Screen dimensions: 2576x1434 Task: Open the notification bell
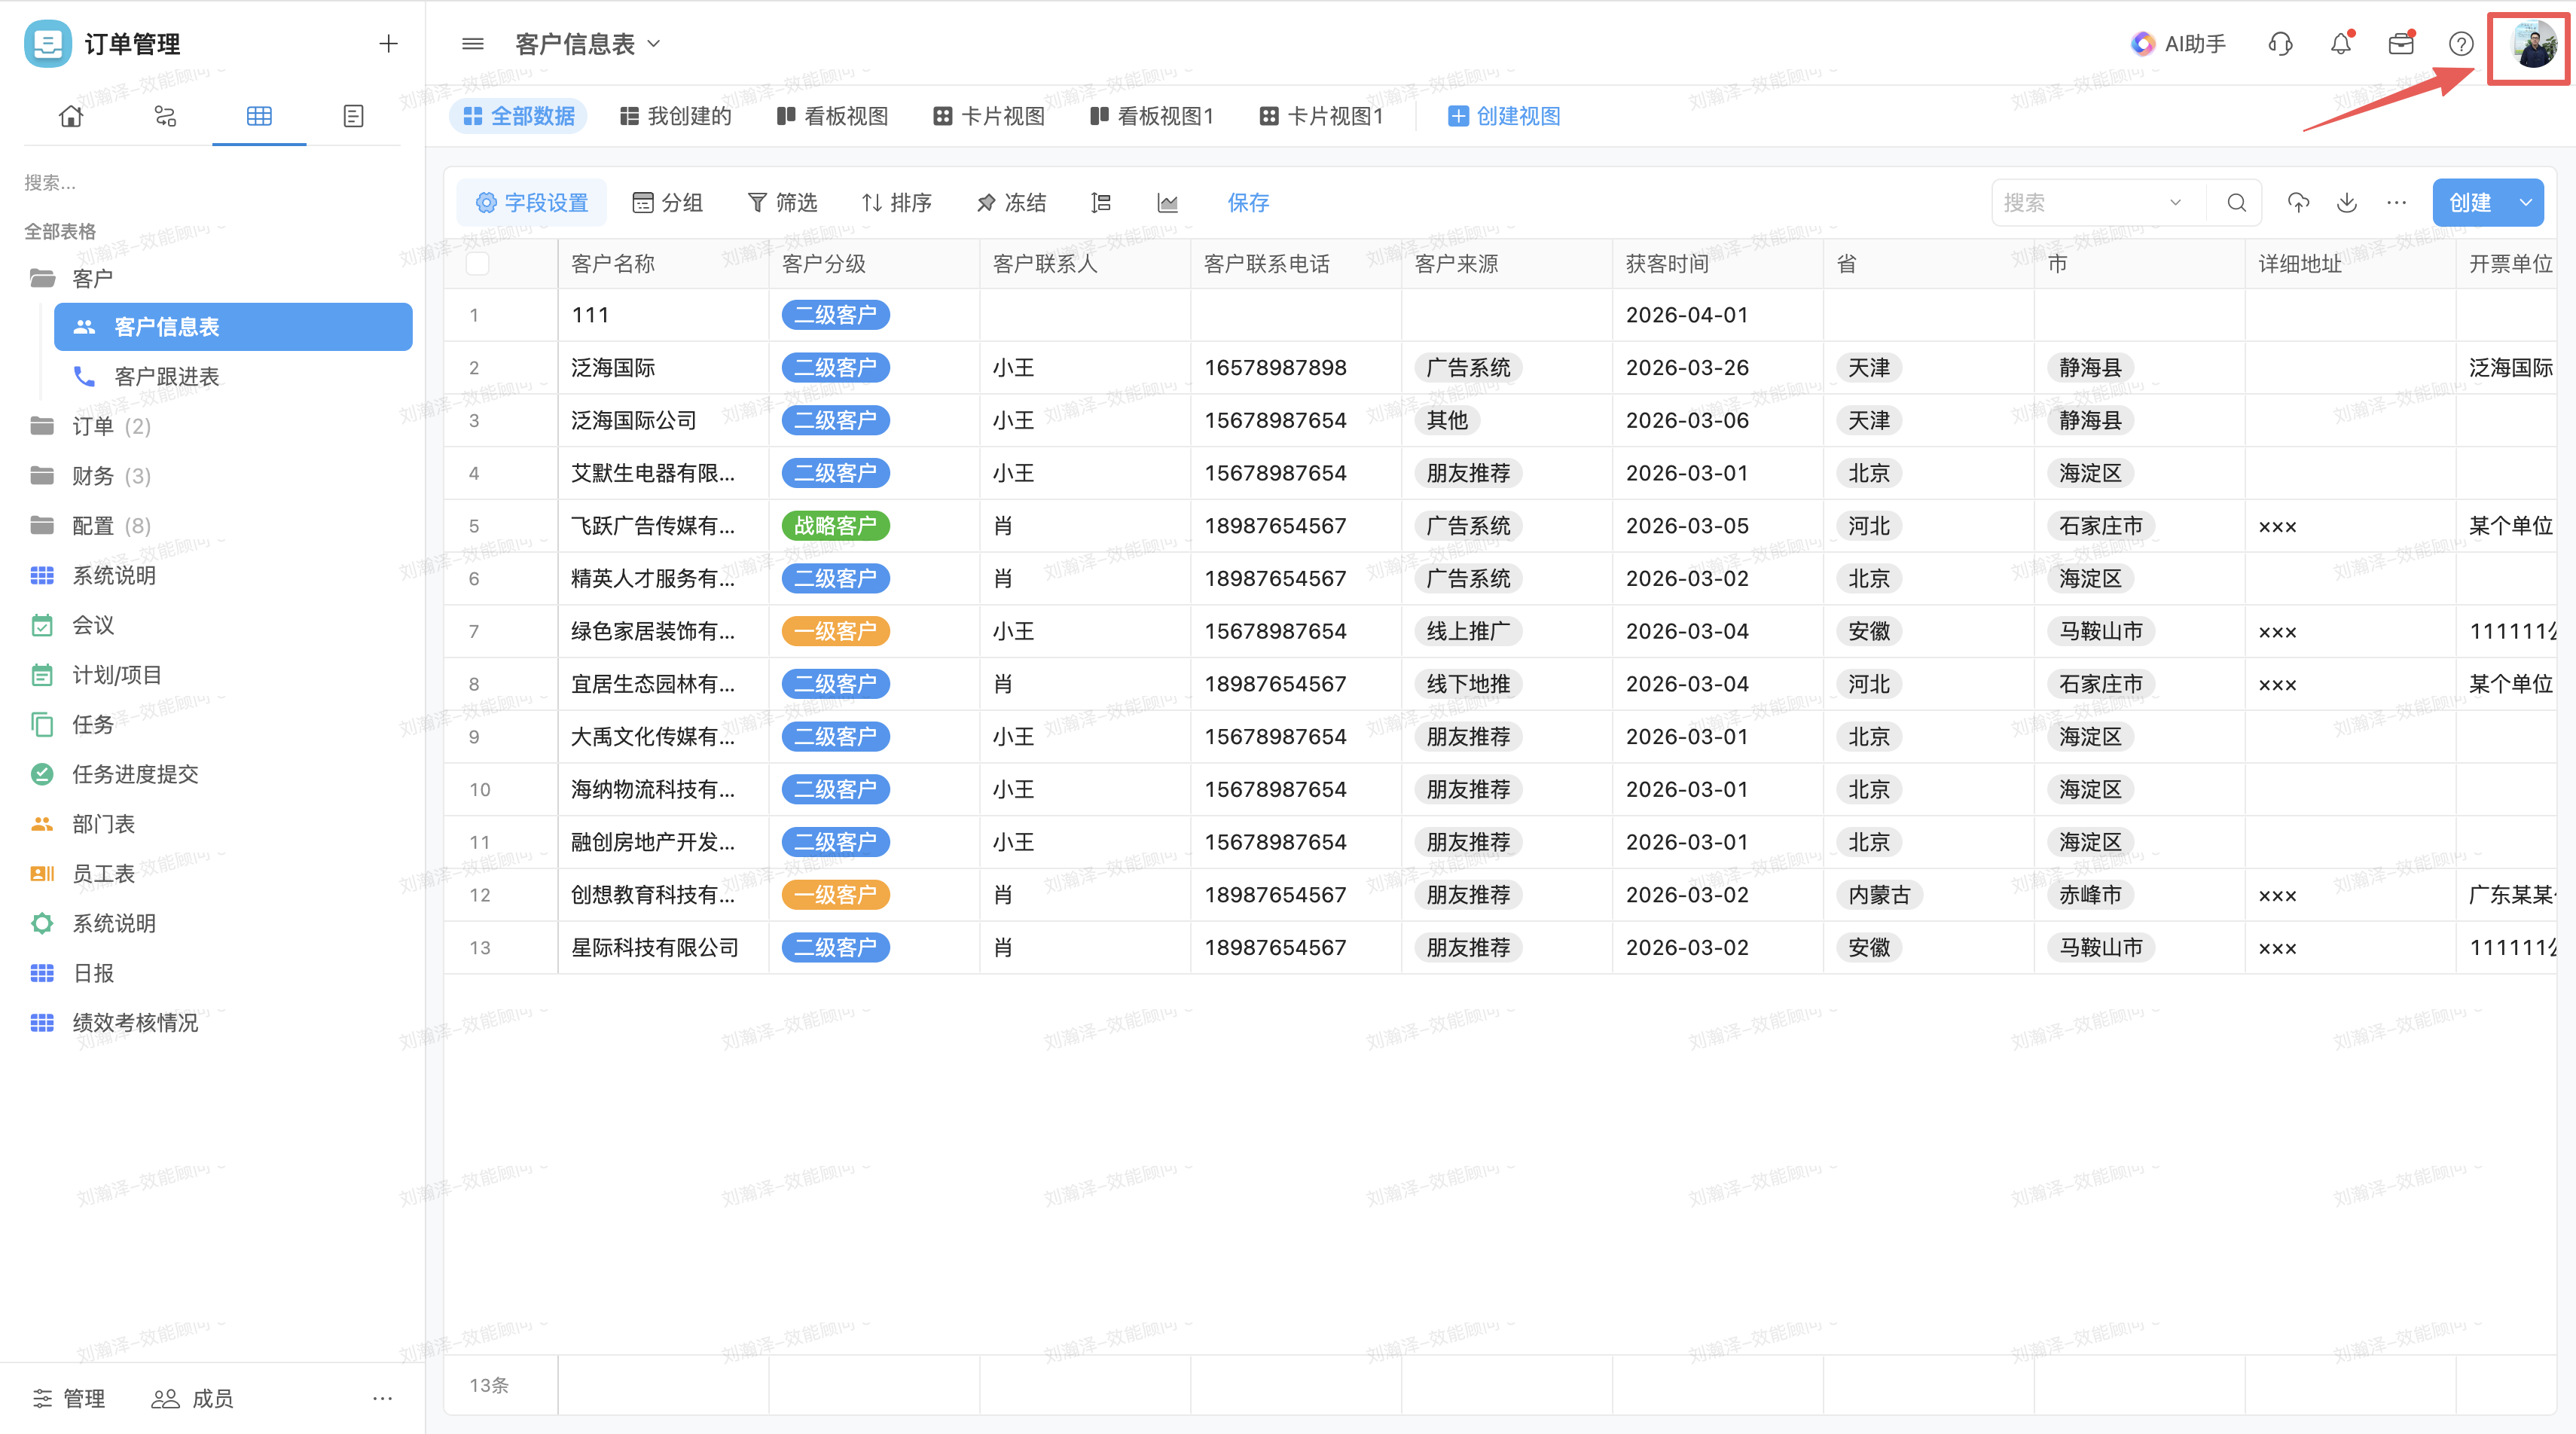2340,44
